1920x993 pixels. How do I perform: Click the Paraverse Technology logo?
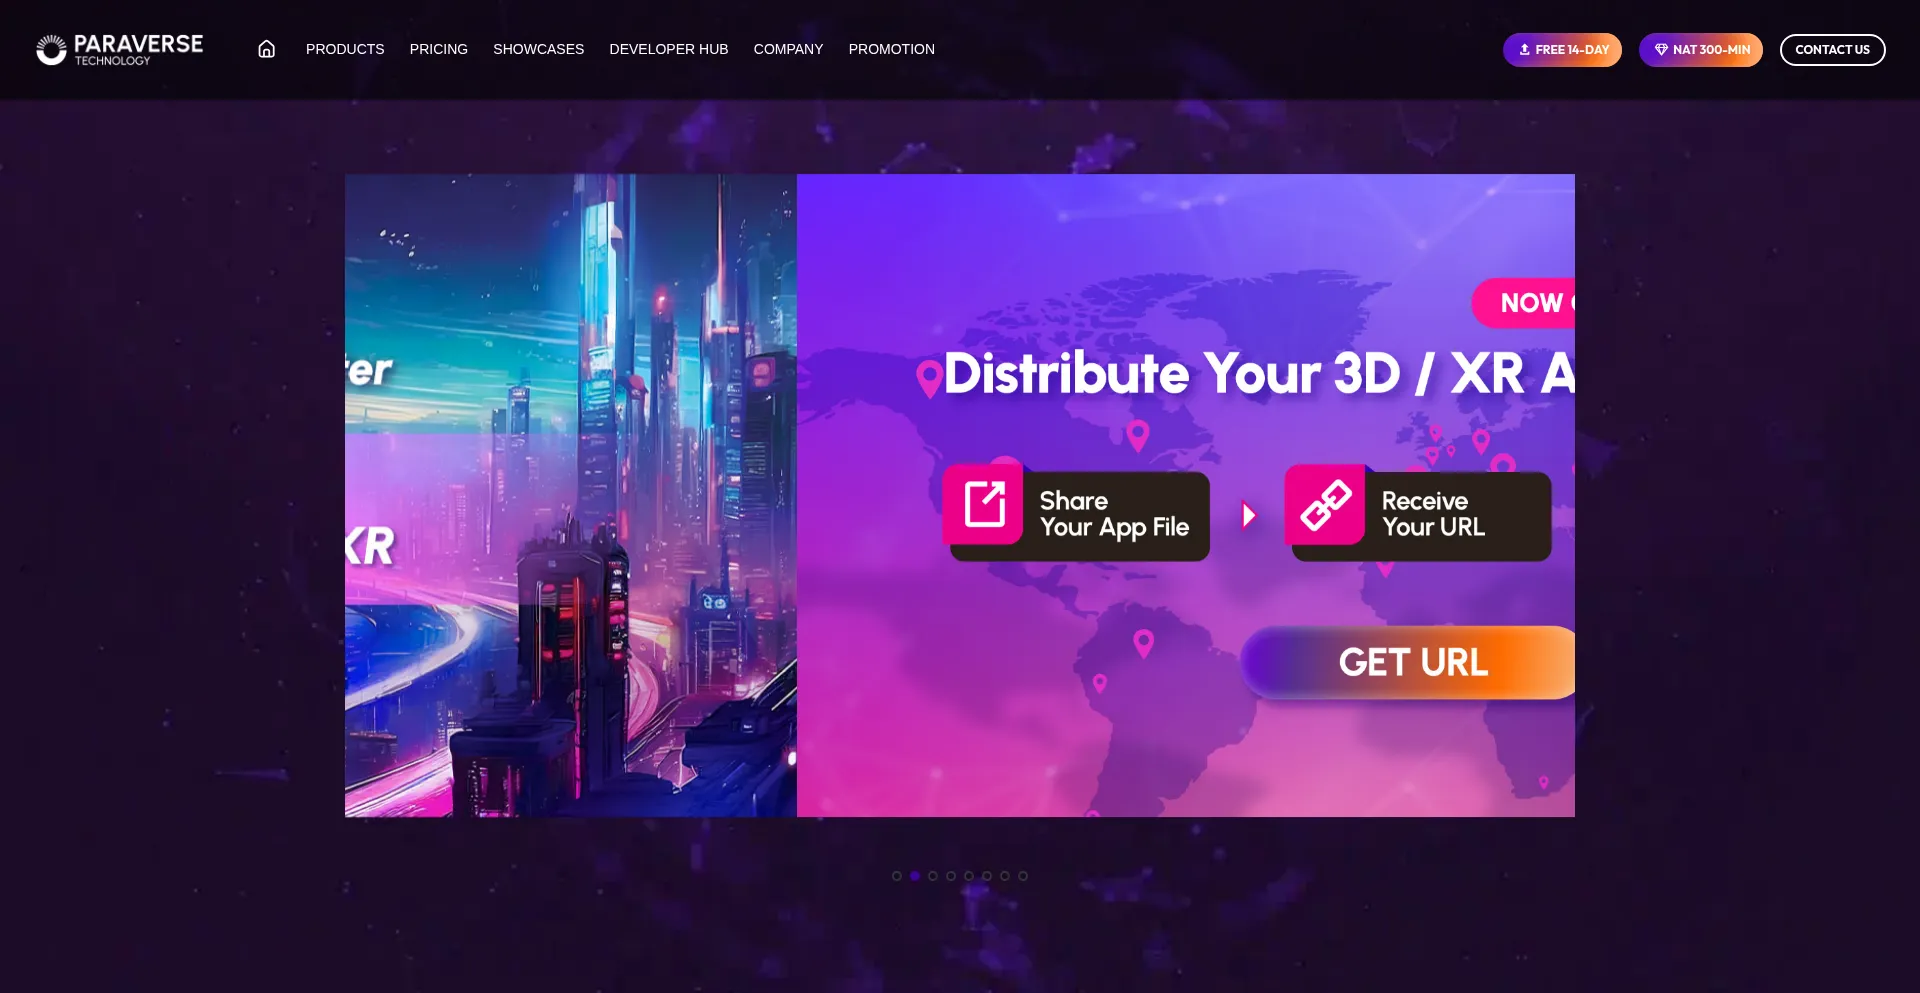(120, 49)
